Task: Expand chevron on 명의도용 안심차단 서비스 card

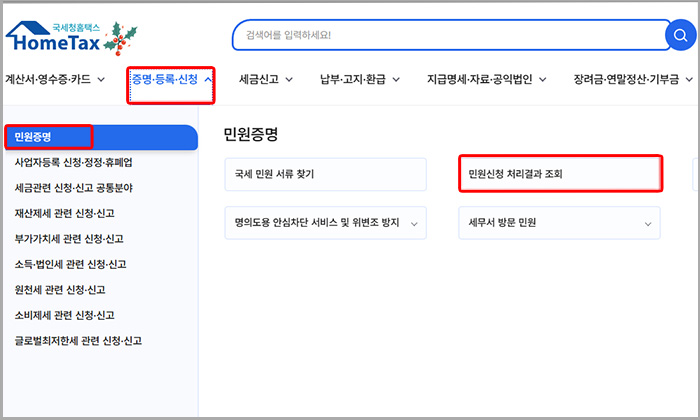Action: [414, 224]
